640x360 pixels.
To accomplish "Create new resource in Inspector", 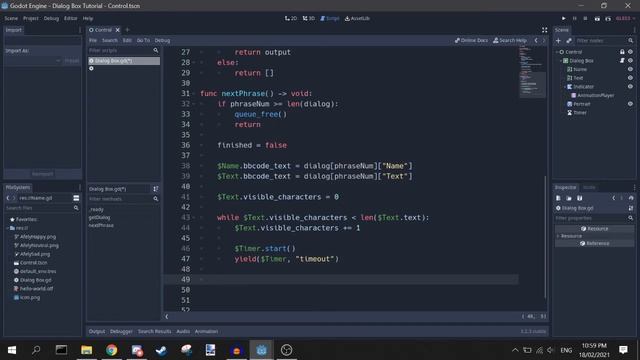I will tap(558, 198).
